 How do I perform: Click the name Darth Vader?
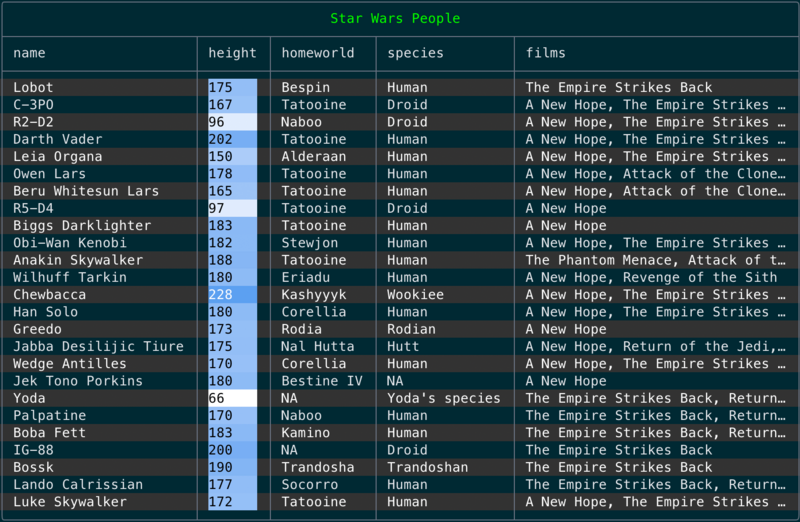click(58, 139)
